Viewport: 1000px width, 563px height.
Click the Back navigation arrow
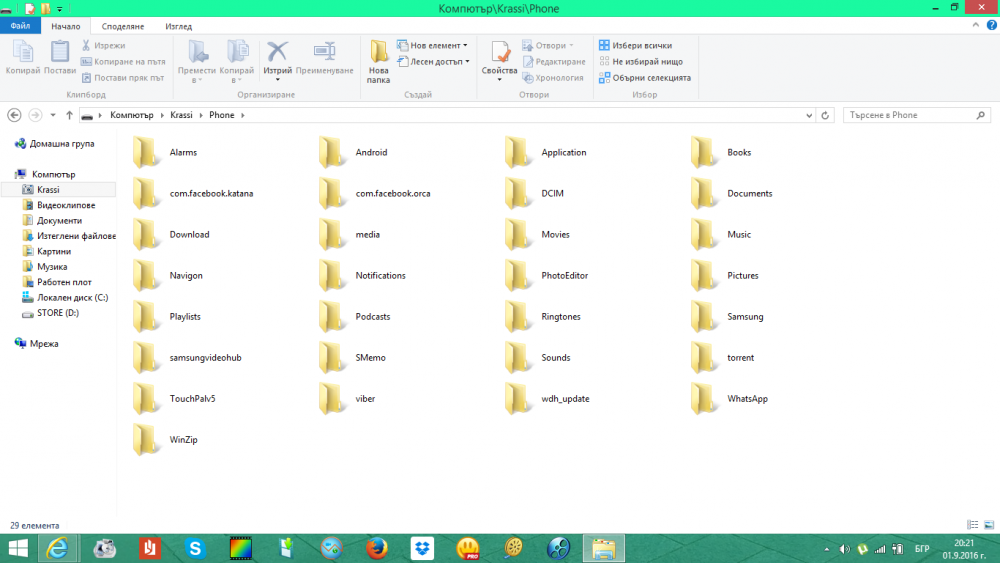[x=14, y=115]
